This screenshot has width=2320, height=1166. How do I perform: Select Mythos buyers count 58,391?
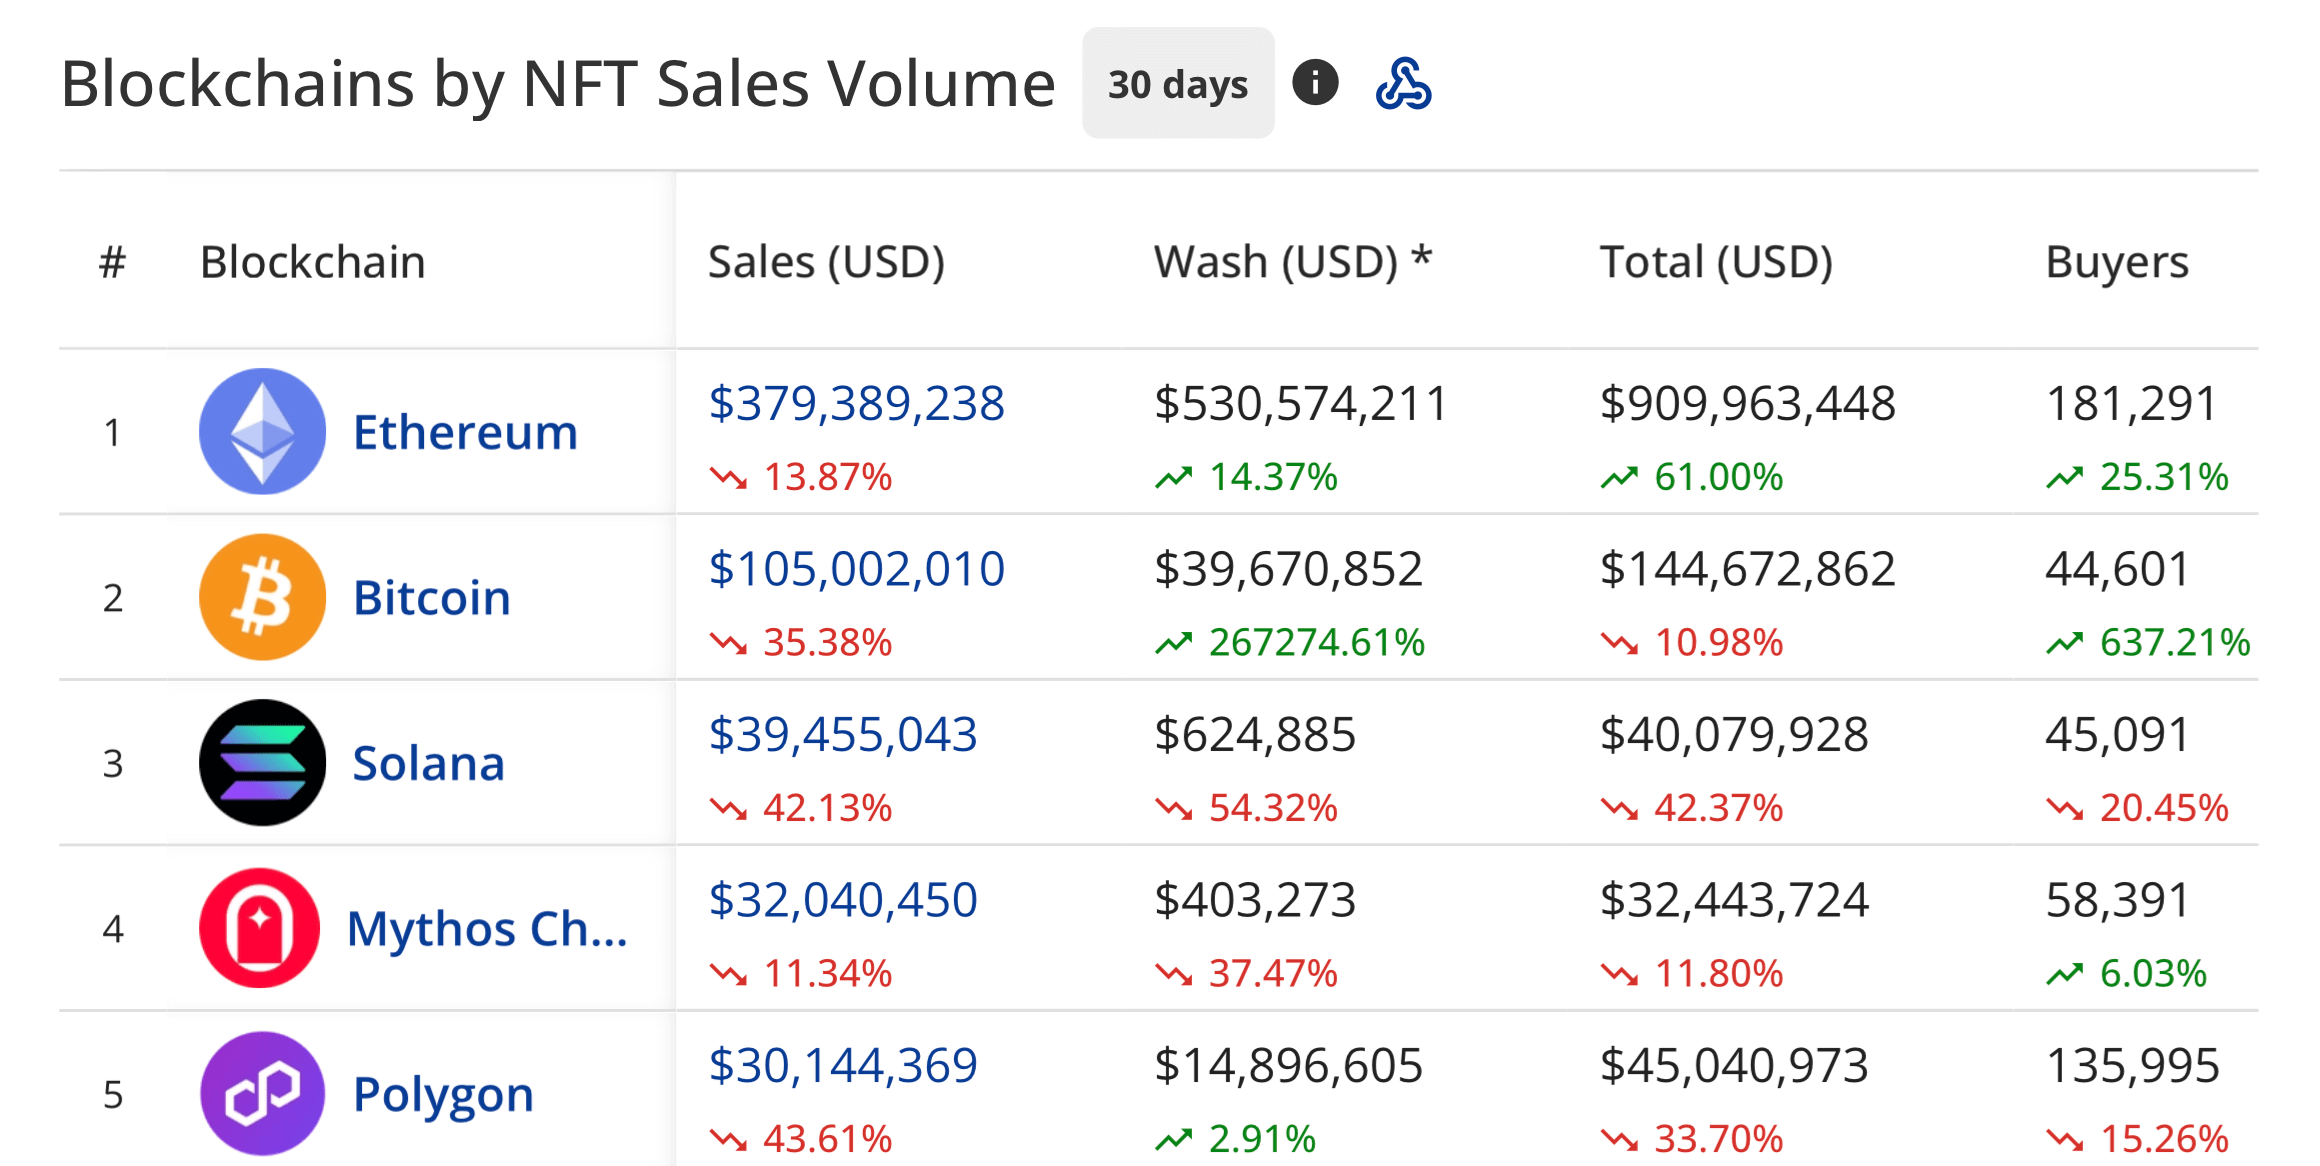coord(2118,900)
